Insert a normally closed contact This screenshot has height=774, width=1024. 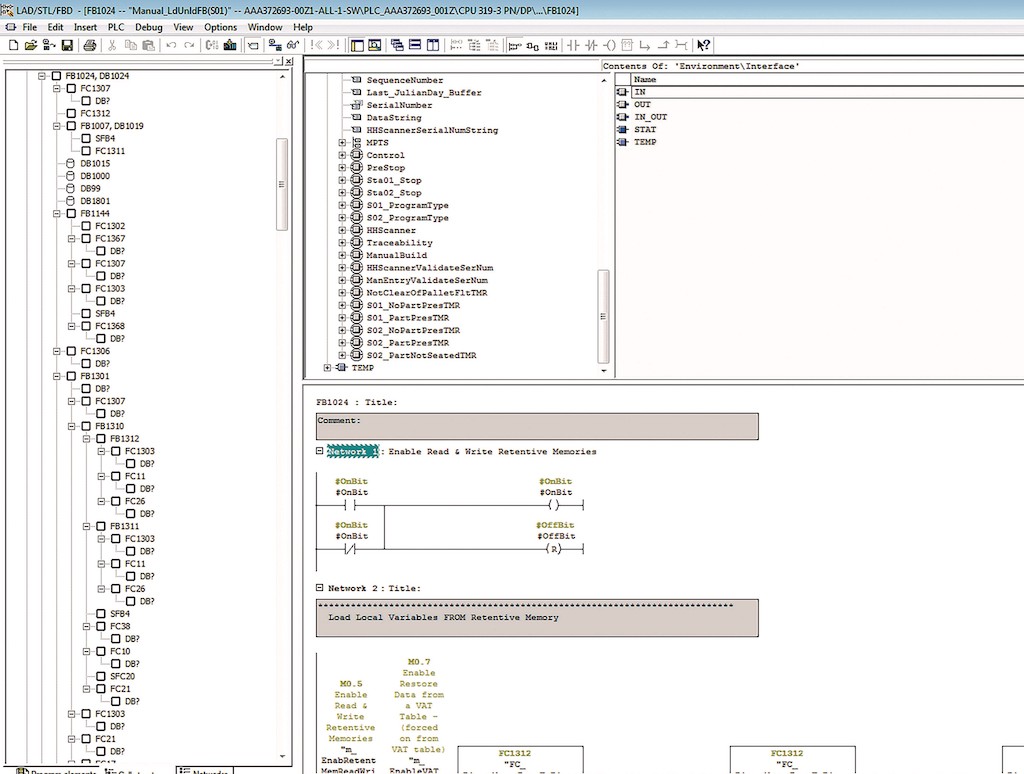tap(591, 45)
